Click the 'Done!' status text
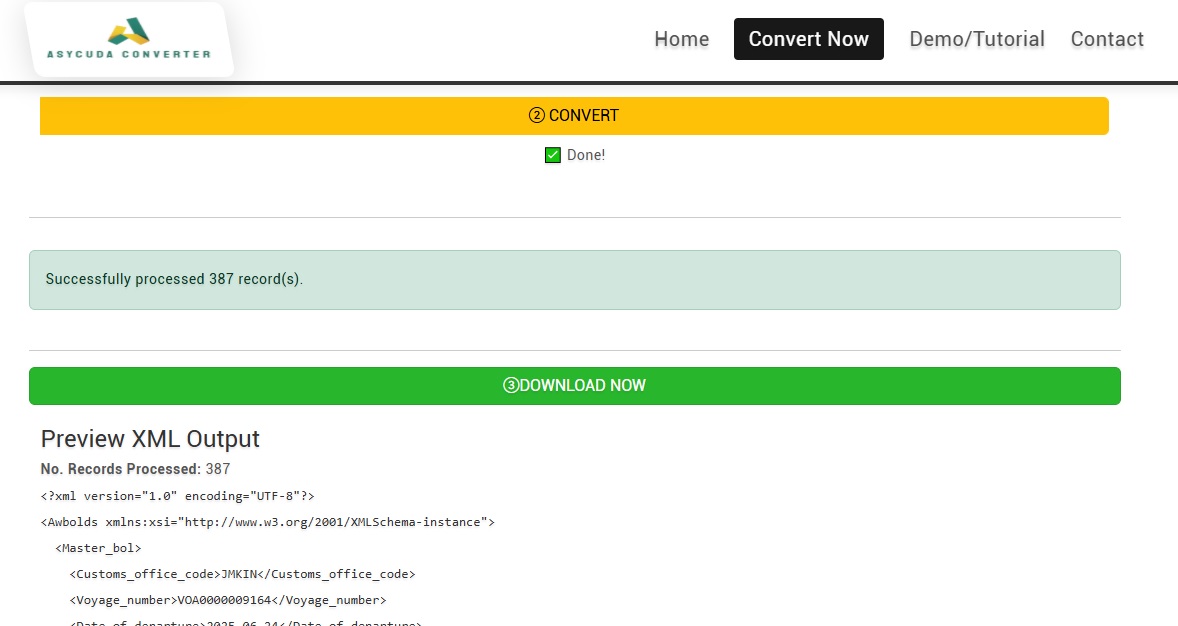This screenshot has height=626, width=1178. (586, 155)
